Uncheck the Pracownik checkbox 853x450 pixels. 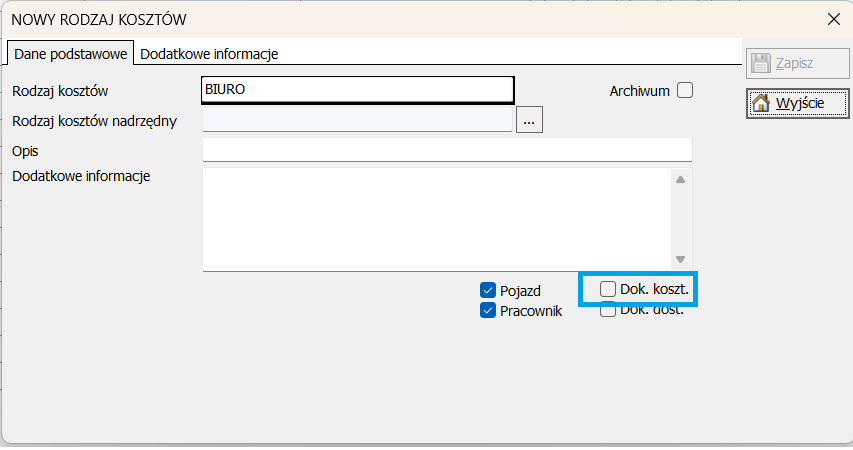(488, 310)
